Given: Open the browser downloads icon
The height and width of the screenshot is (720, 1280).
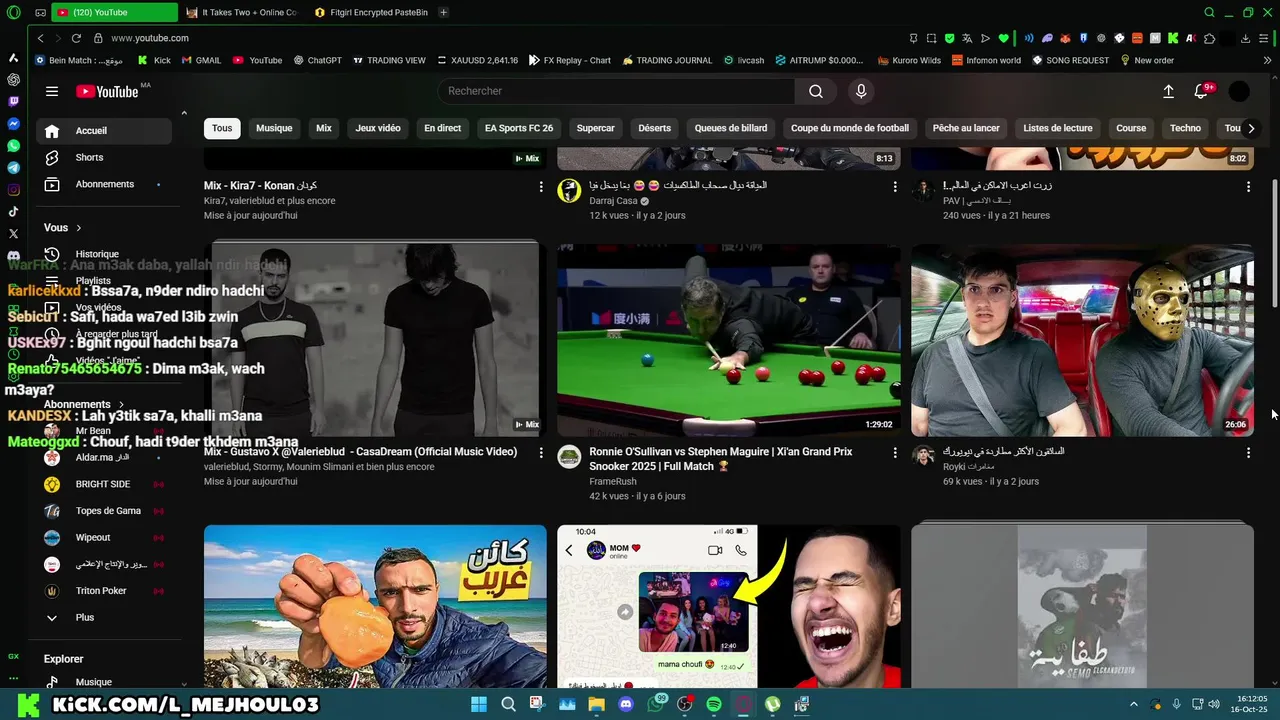Looking at the screenshot, I should [1245, 38].
